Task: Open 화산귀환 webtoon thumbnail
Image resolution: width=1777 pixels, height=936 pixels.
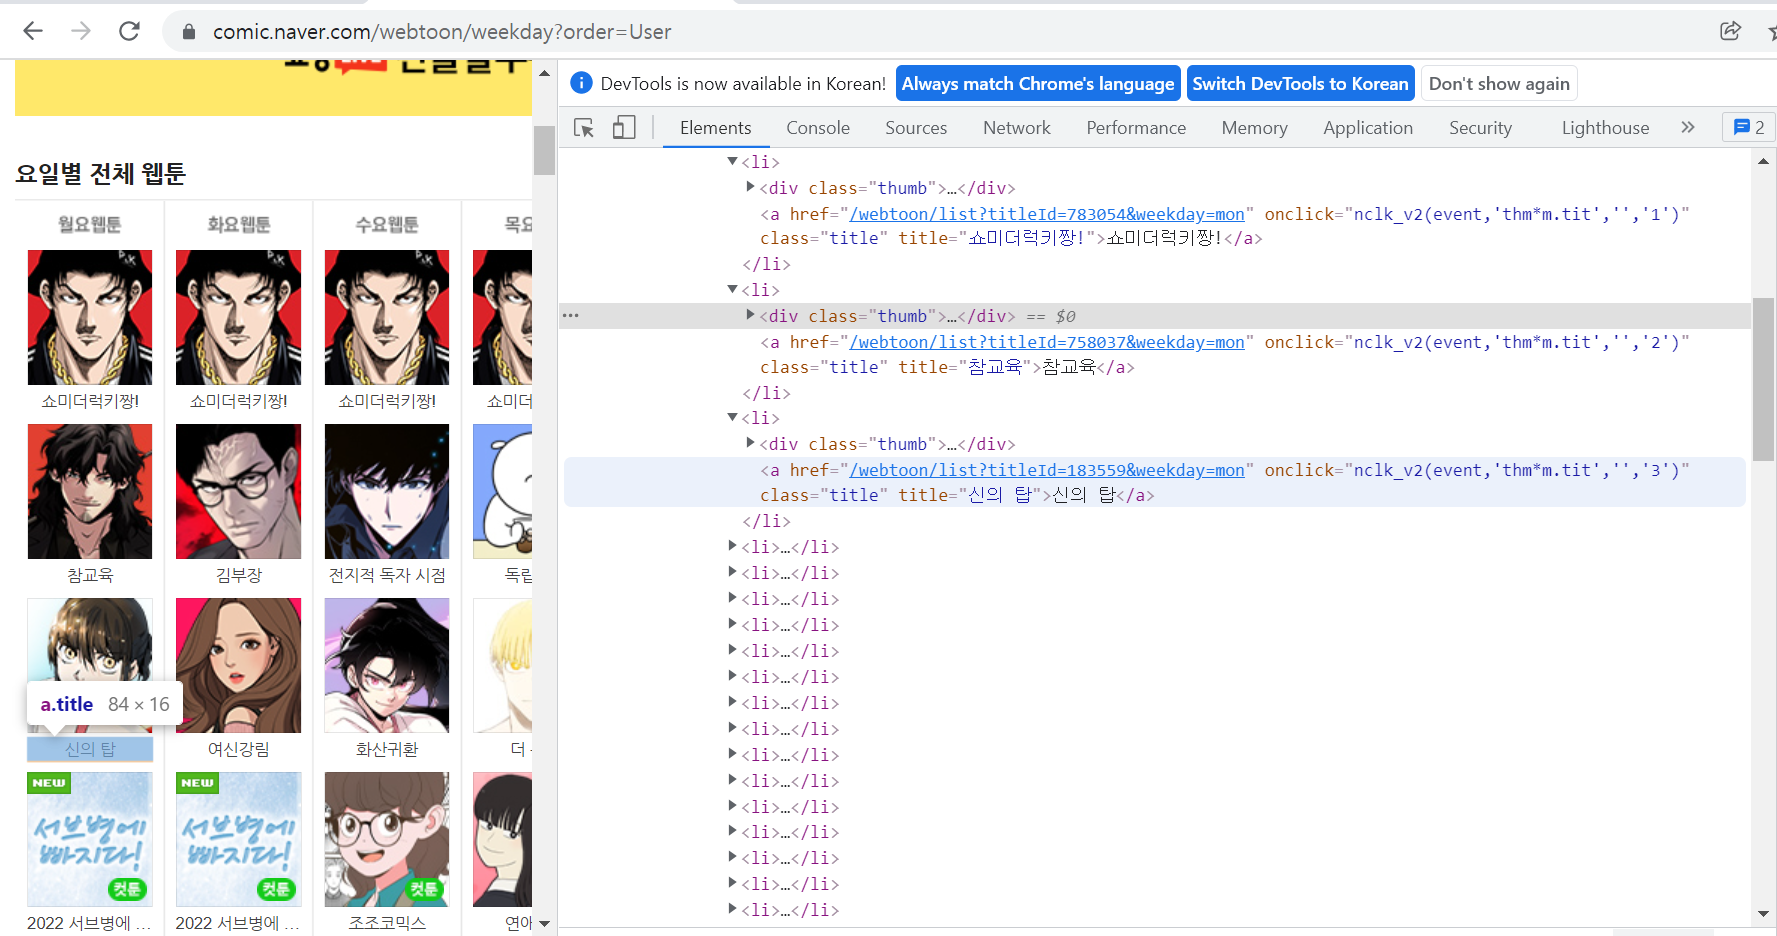Action: pos(387,665)
